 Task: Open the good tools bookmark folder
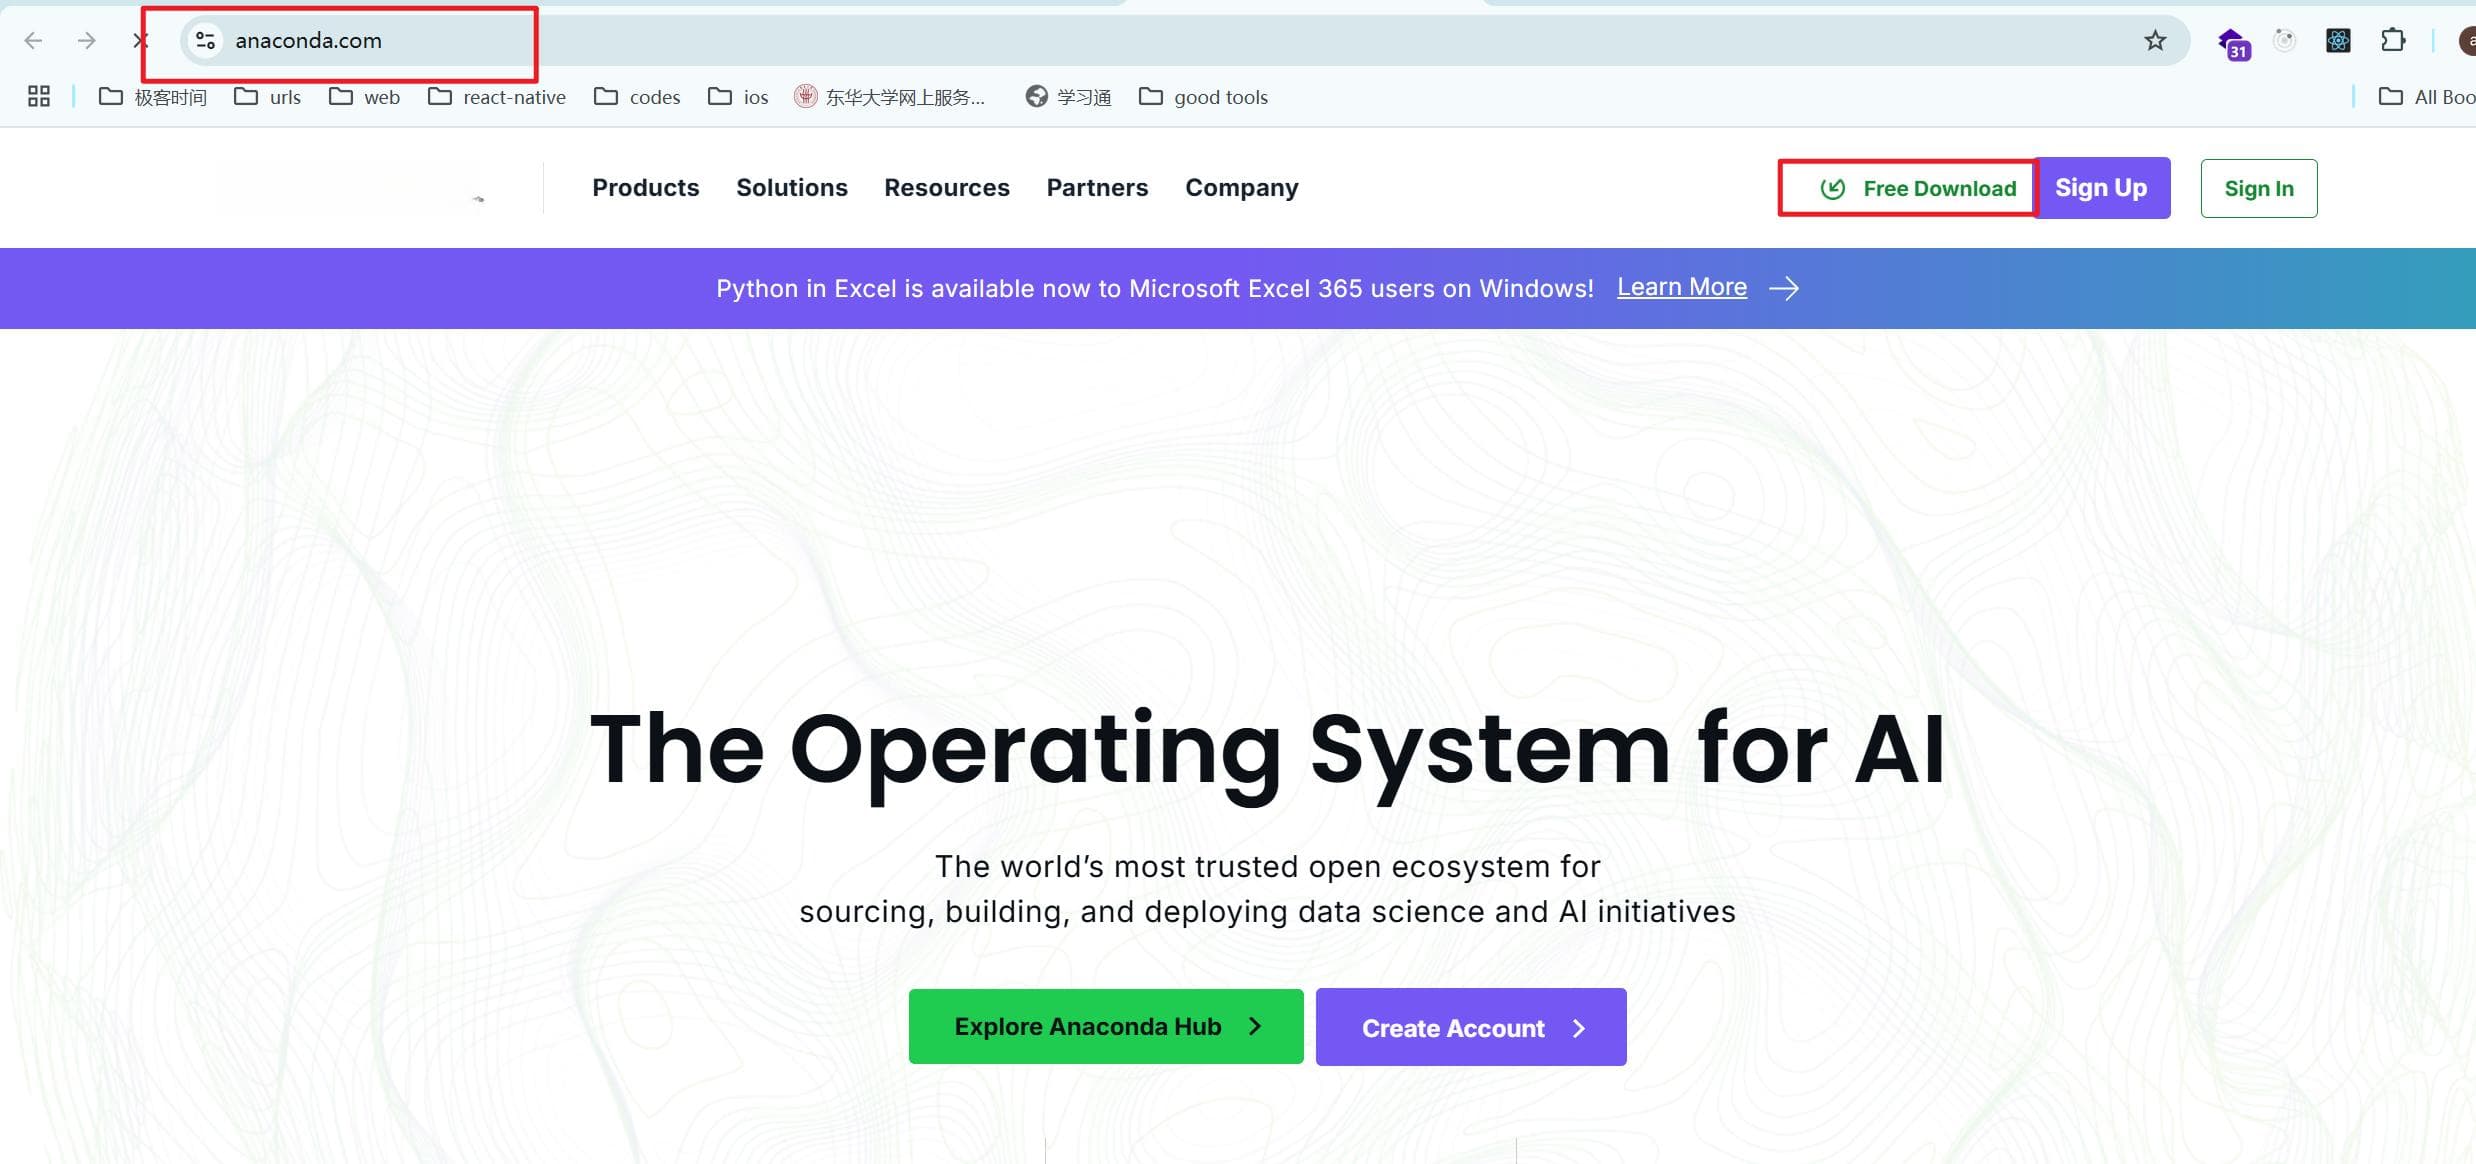(x=1203, y=96)
